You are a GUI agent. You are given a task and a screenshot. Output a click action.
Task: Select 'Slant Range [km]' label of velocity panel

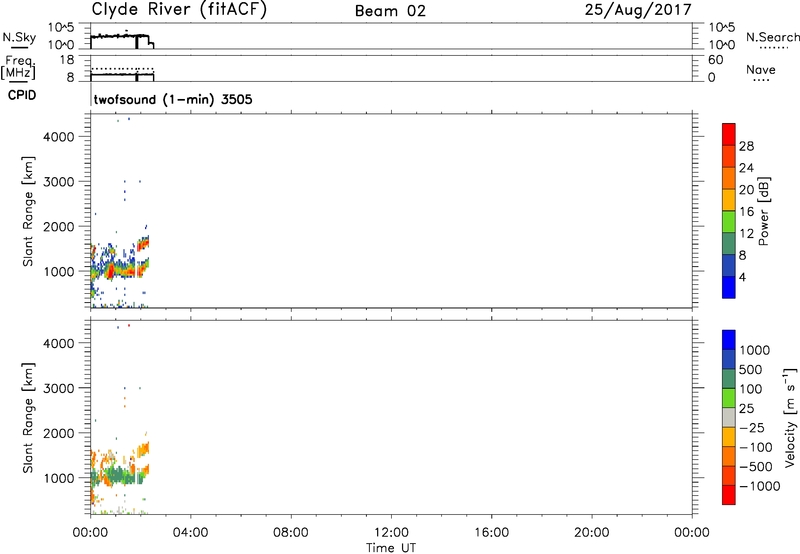(28, 418)
